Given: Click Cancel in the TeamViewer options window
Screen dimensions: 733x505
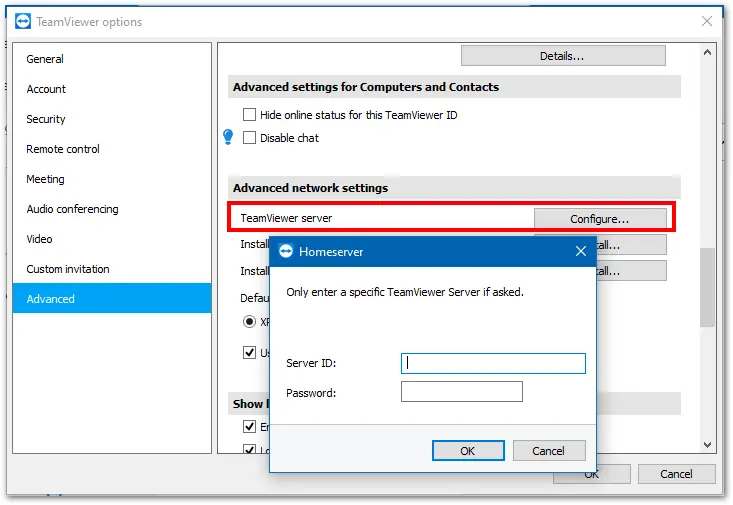Looking at the screenshot, I should pos(676,474).
